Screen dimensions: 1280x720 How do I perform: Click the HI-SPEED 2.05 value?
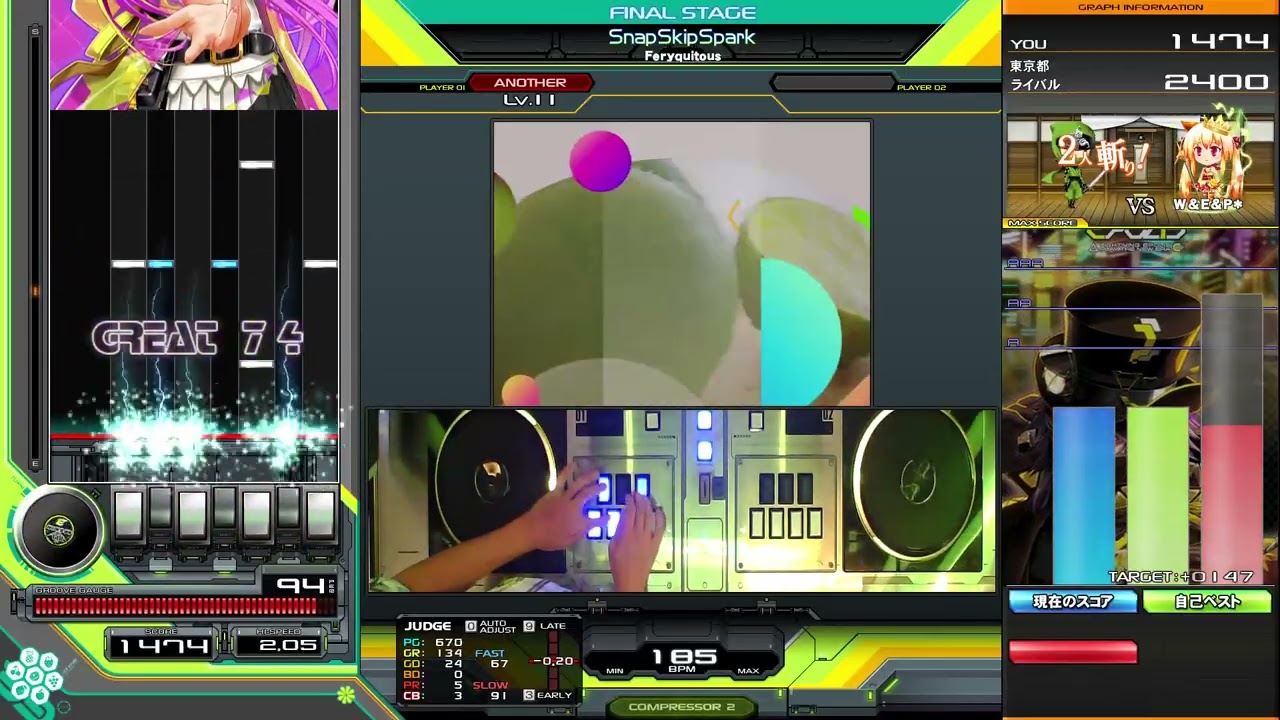287,645
